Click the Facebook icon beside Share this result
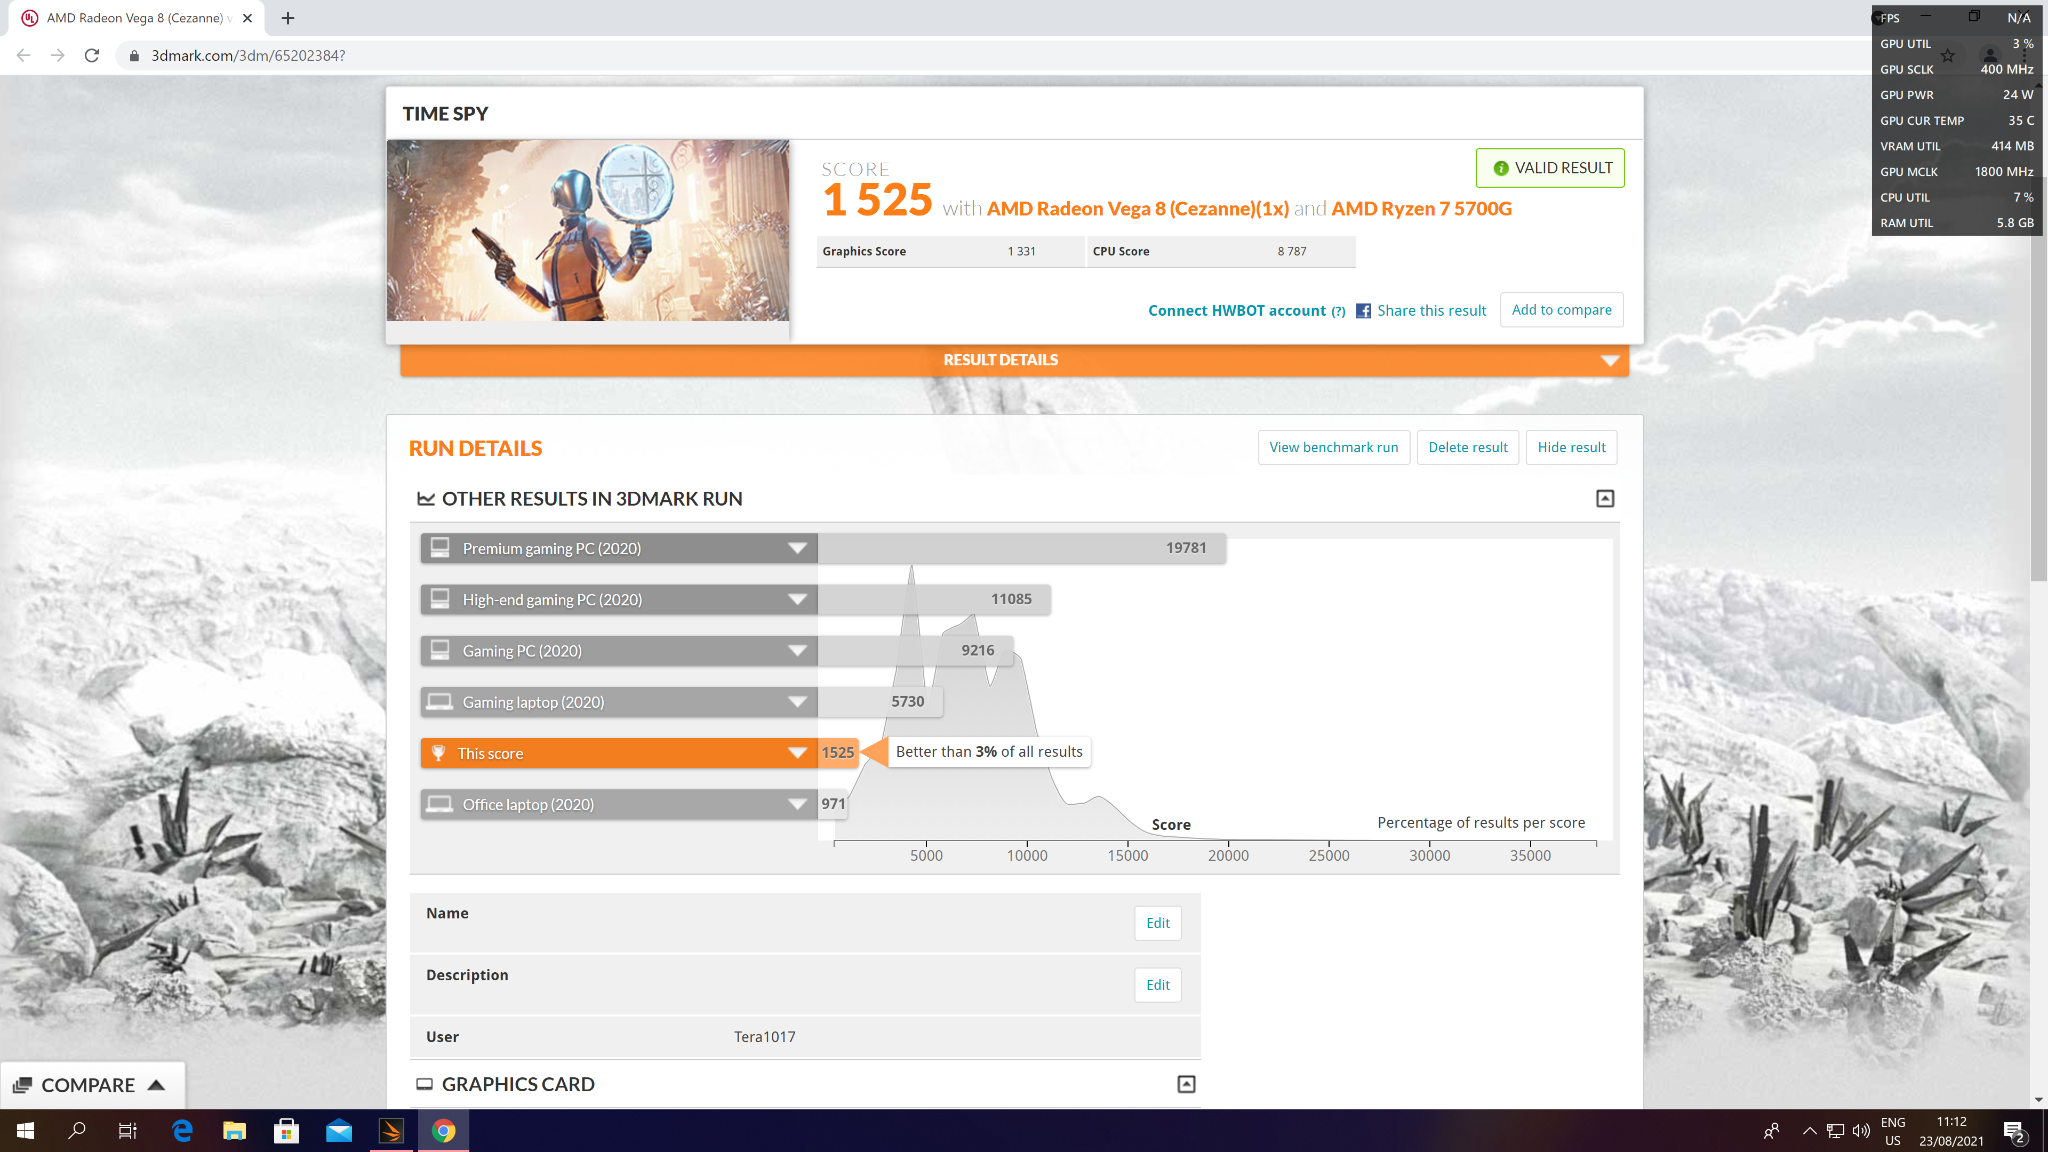Viewport: 2048px width, 1152px height. pos(1363,311)
